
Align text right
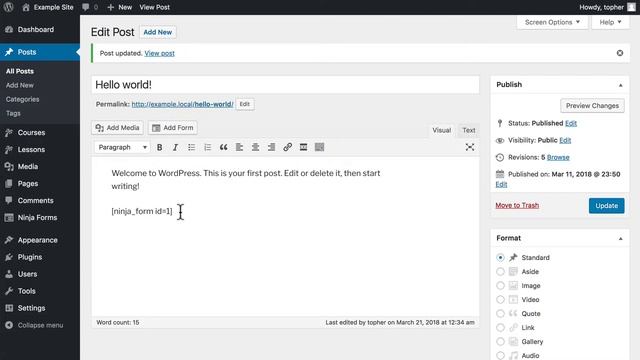click(271, 147)
